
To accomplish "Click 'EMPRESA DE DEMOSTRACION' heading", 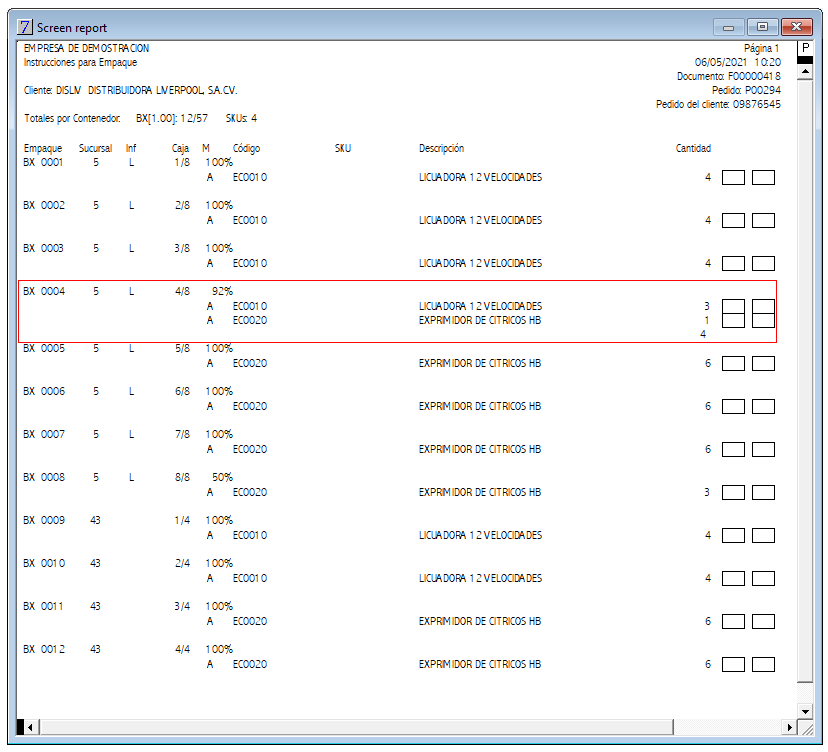I will 86,49.
